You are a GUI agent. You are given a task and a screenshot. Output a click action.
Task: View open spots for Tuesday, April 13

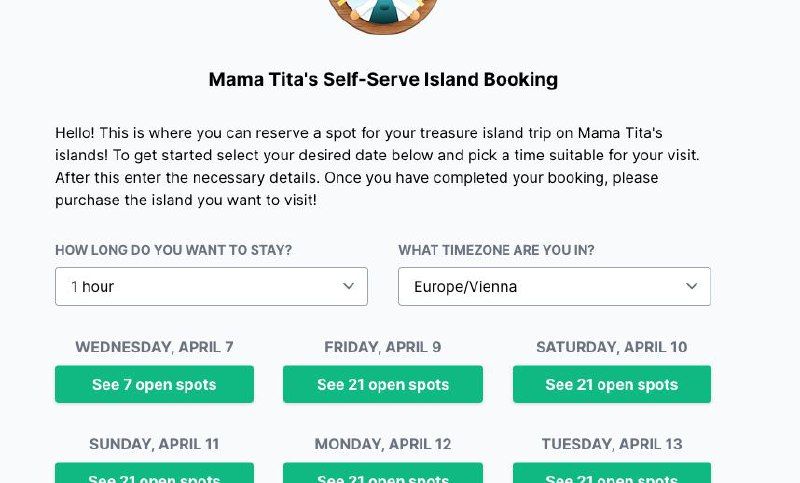click(x=612, y=474)
